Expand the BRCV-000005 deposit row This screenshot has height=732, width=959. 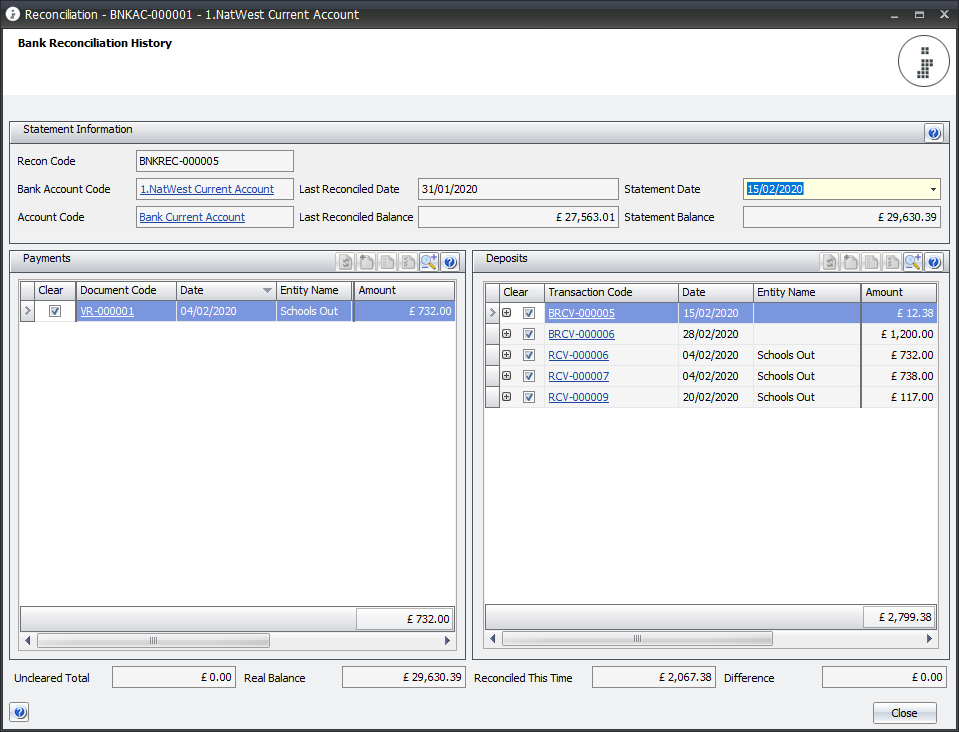(507, 313)
